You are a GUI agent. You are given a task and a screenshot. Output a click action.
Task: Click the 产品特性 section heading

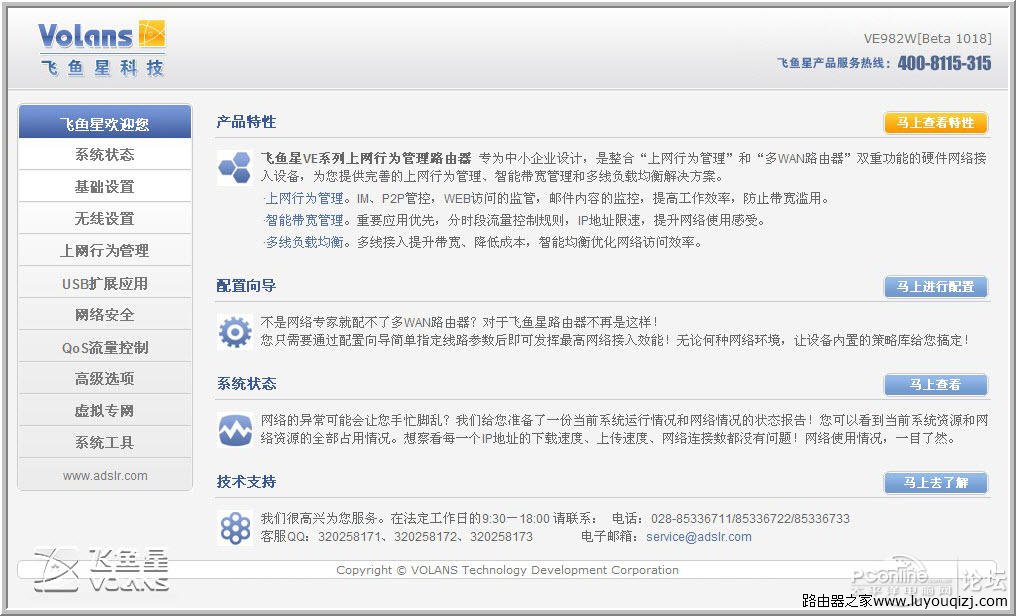(x=246, y=122)
